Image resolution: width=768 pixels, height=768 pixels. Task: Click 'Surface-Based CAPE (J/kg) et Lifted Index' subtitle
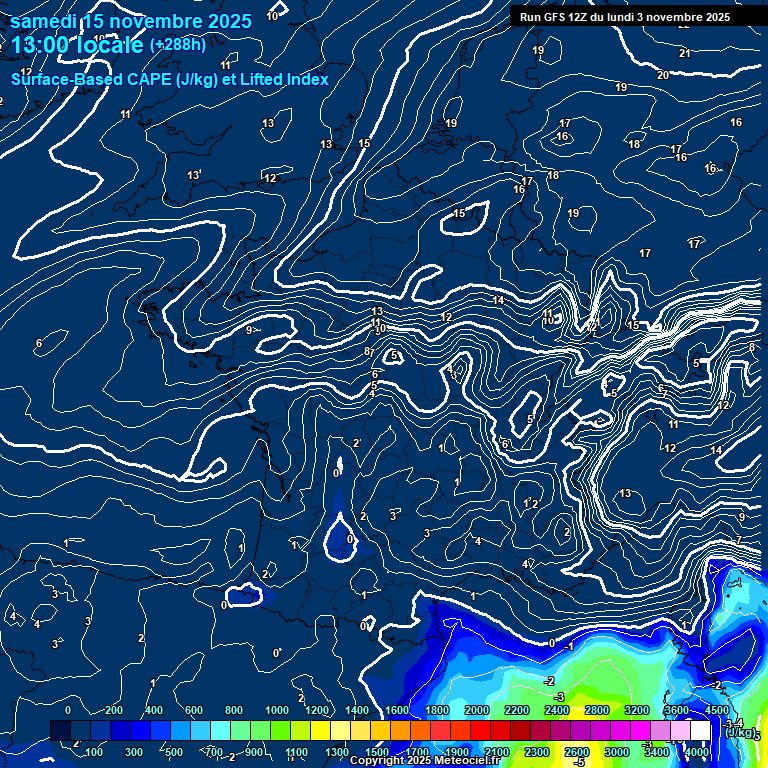tap(169, 79)
